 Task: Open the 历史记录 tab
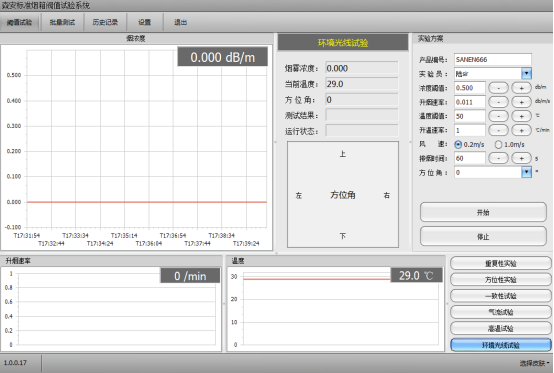coord(105,22)
